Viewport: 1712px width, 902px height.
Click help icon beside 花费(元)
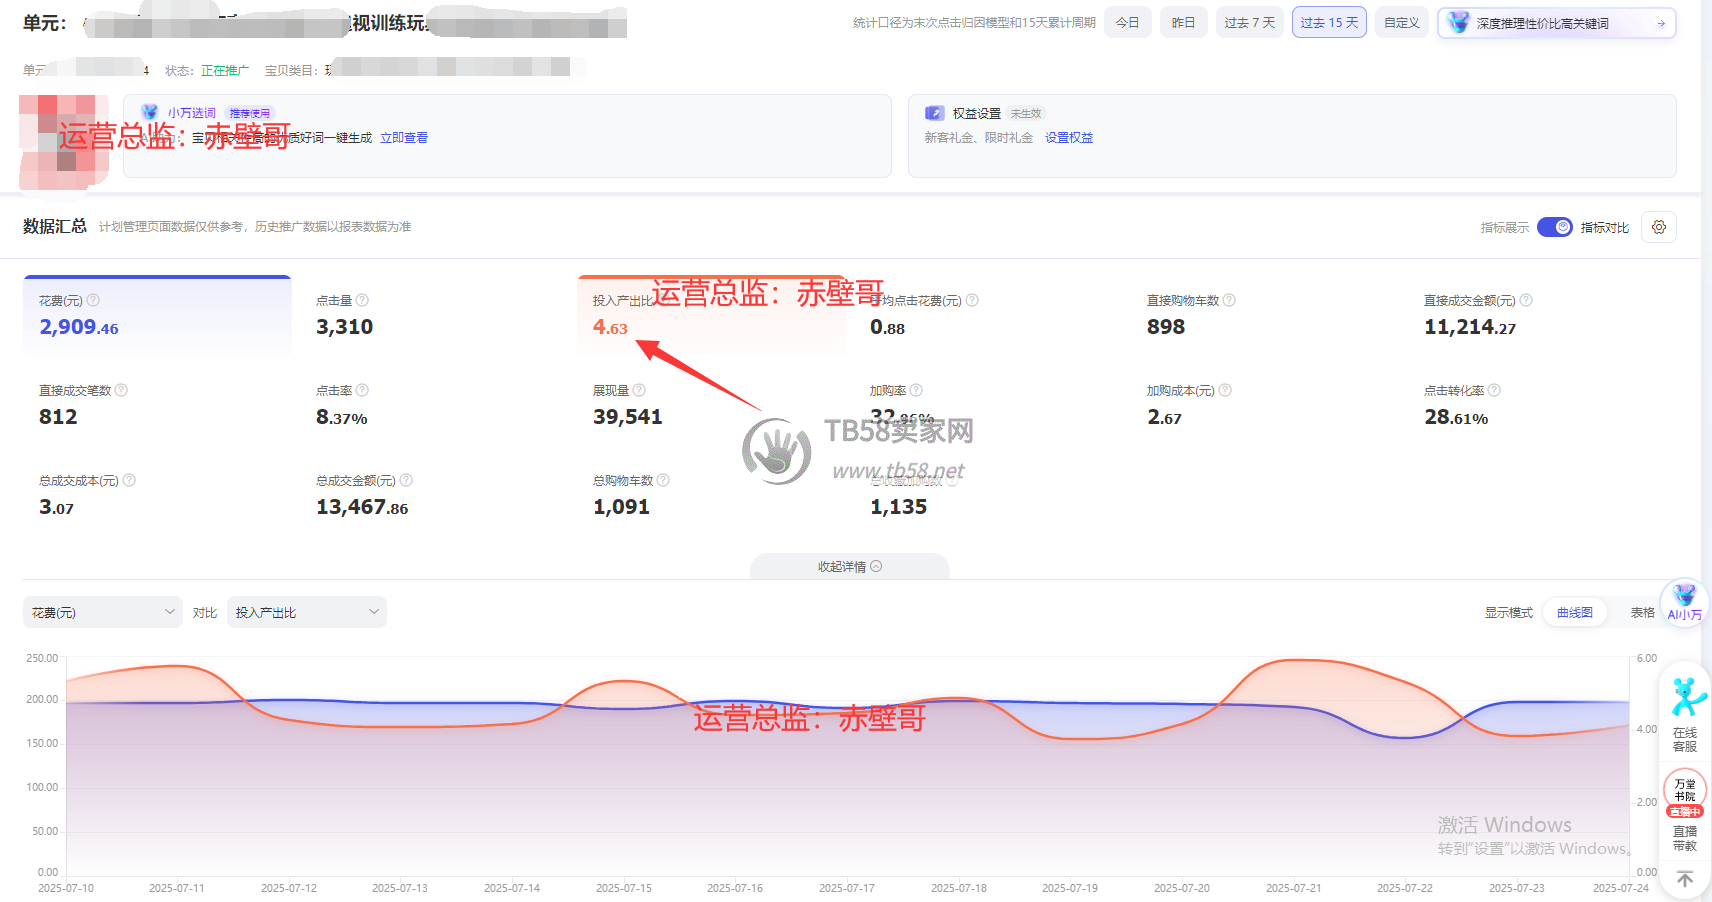93,300
